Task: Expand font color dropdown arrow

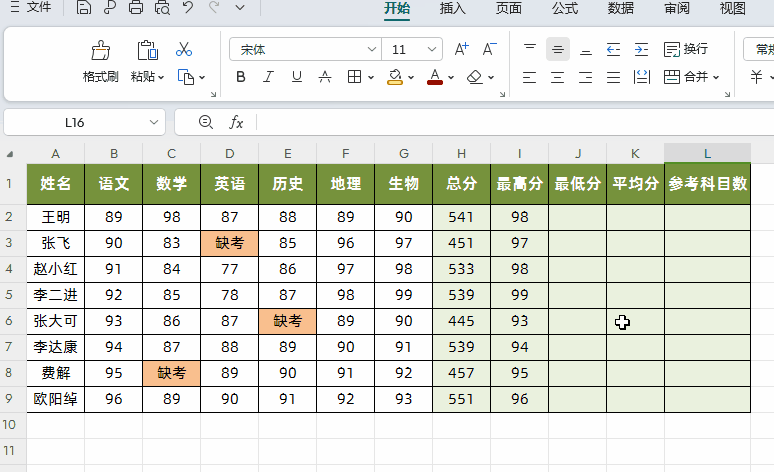Action: point(451,78)
